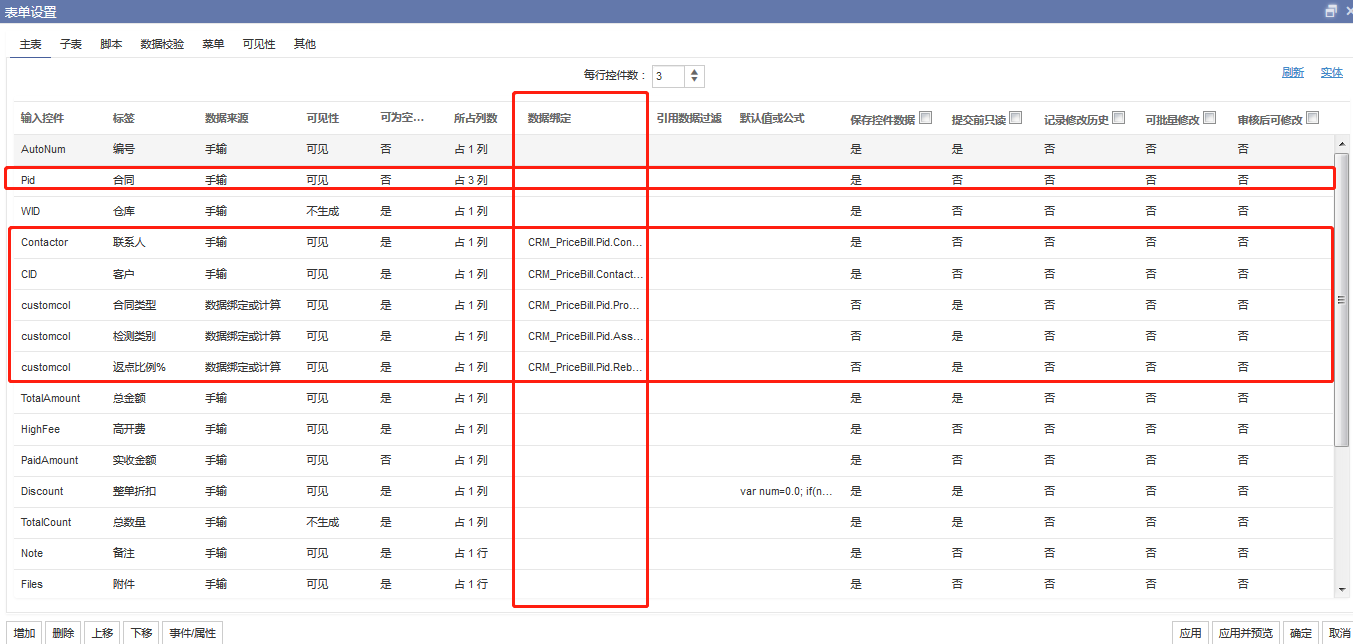Select the 数据校验 tab
The image size is (1353, 644).
(x=162, y=44)
